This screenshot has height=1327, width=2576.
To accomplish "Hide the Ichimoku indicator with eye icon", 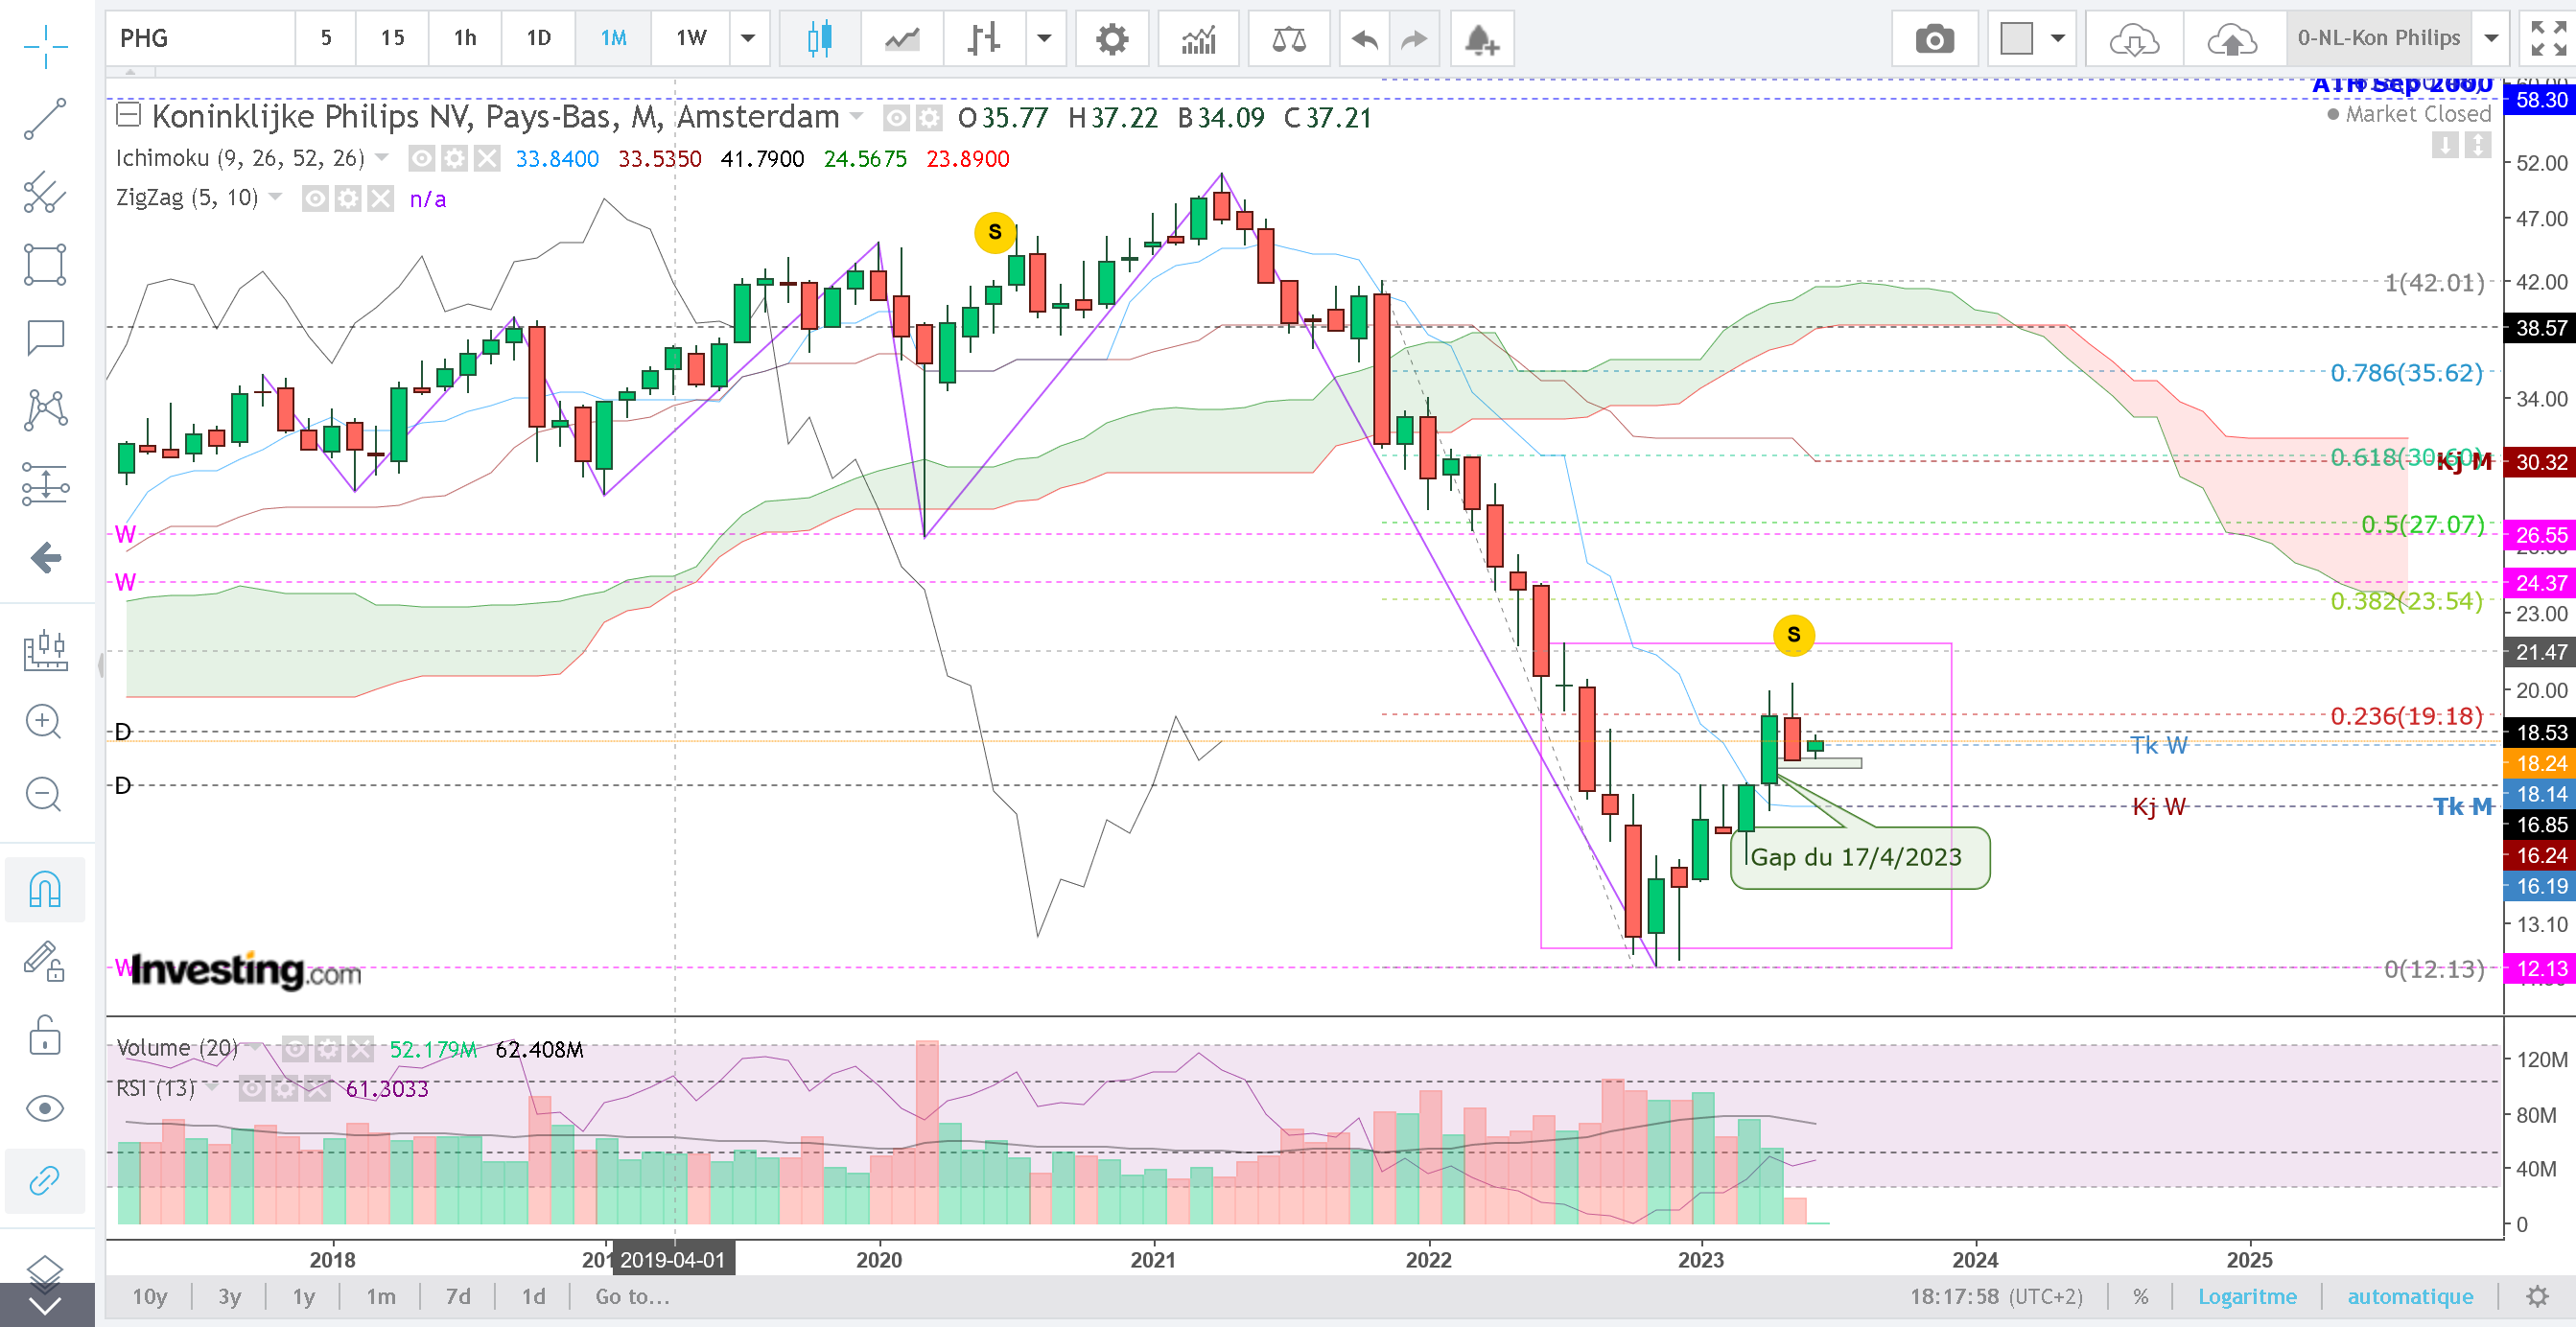I will tap(422, 159).
